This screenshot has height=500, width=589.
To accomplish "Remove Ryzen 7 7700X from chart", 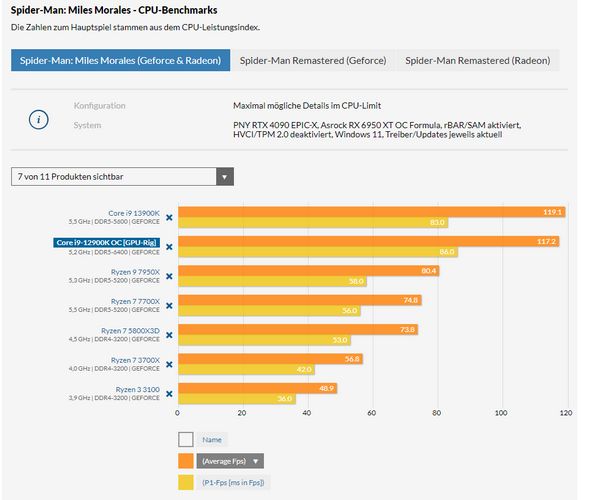I will (x=169, y=305).
